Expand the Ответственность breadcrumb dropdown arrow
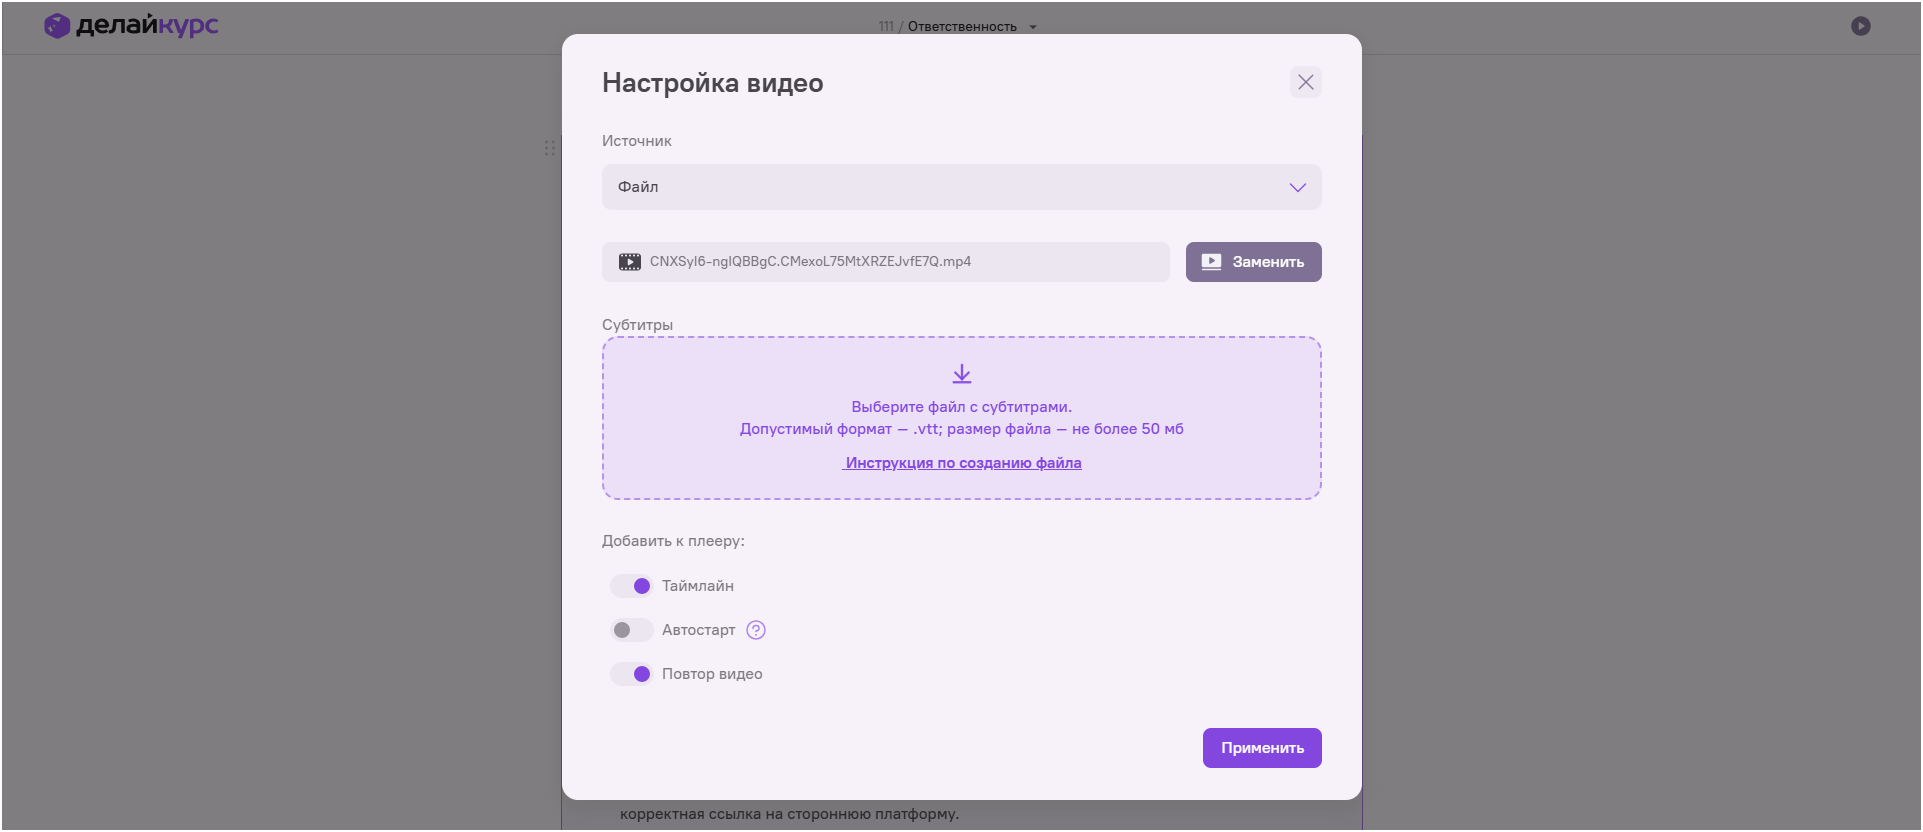The height and width of the screenshot is (832, 1923). (1033, 27)
